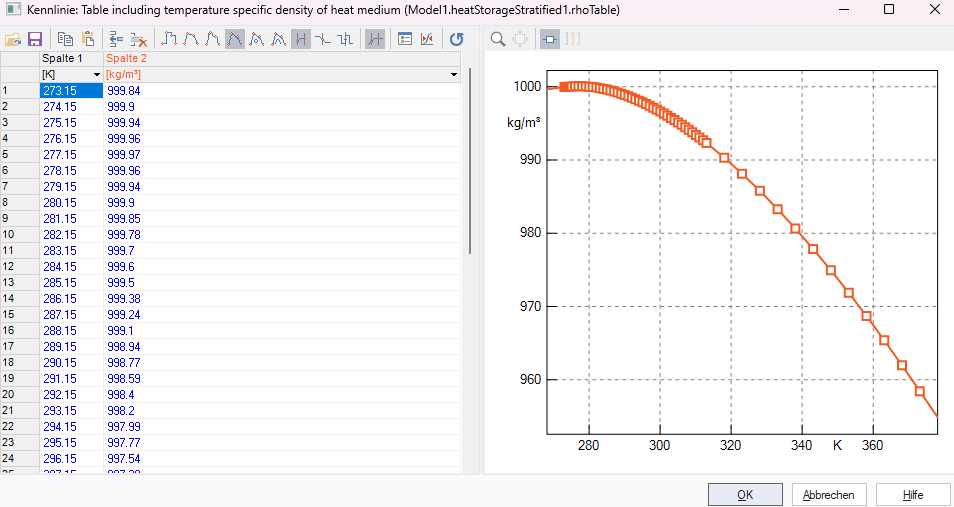Open the [K] unit dropdown
This screenshot has height=507, width=954.
coord(97,74)
